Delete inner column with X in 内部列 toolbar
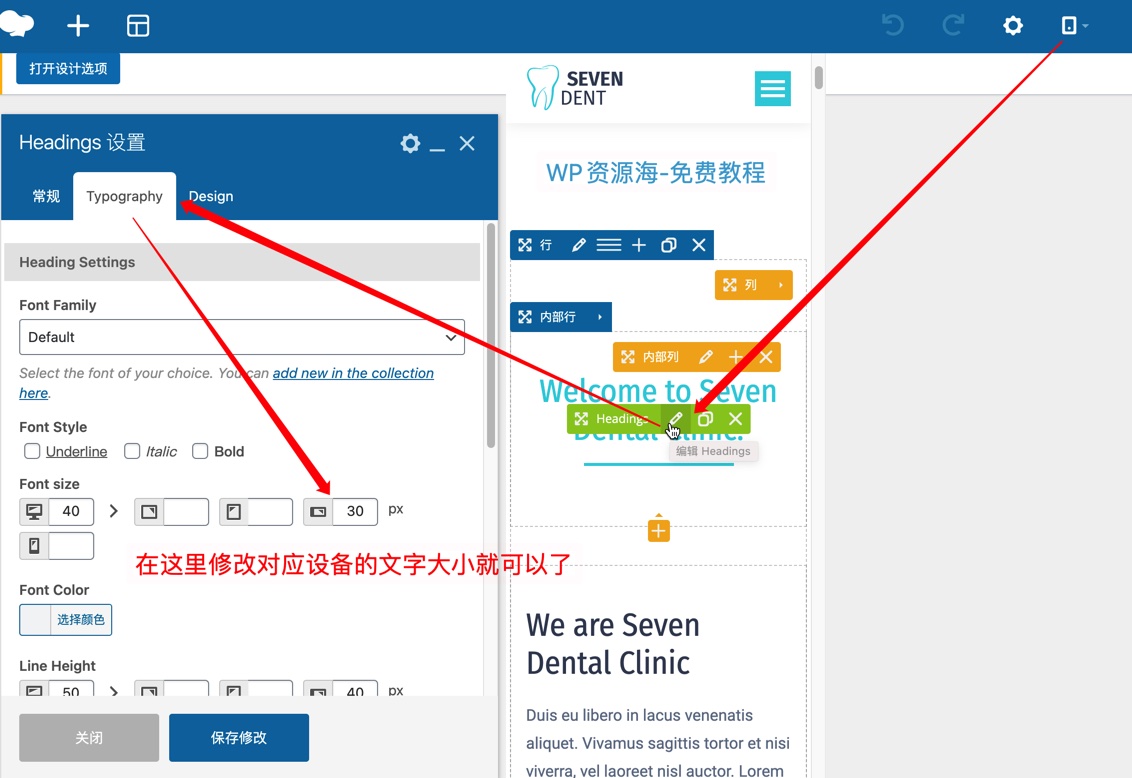The width and height of the screenshot is (1132, 778). click(766, 357)
